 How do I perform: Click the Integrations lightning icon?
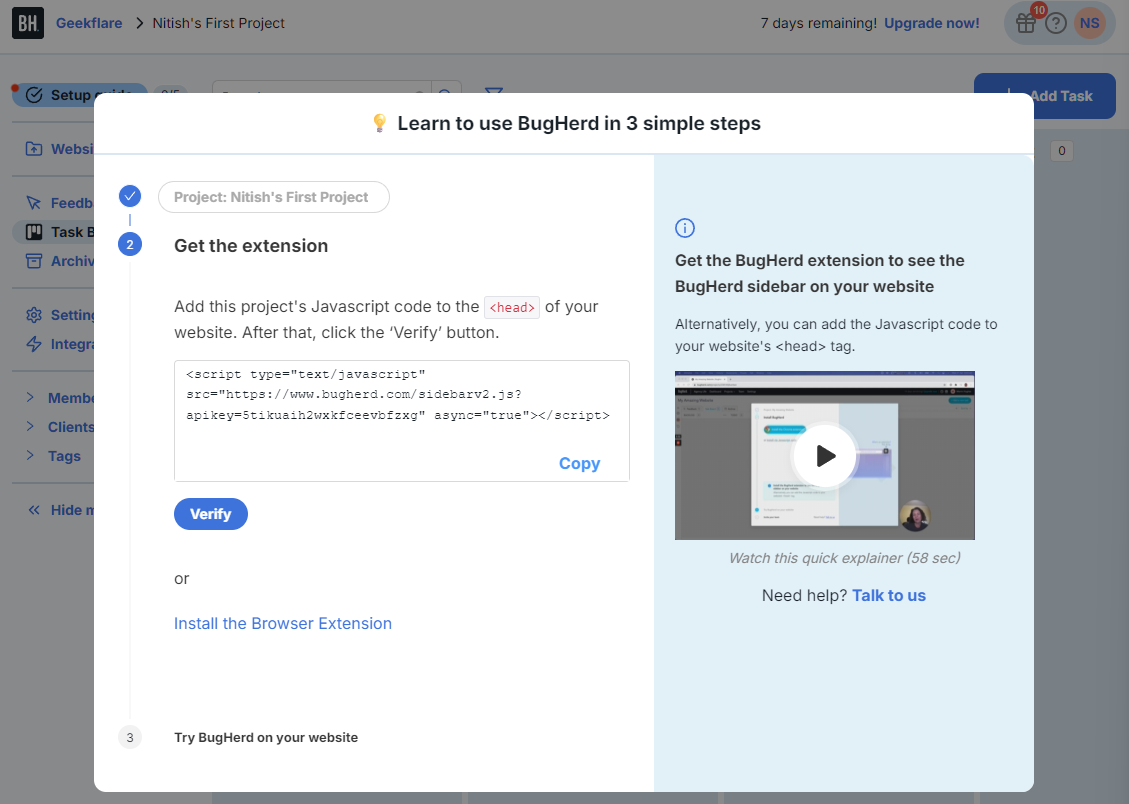pos(34,344)
